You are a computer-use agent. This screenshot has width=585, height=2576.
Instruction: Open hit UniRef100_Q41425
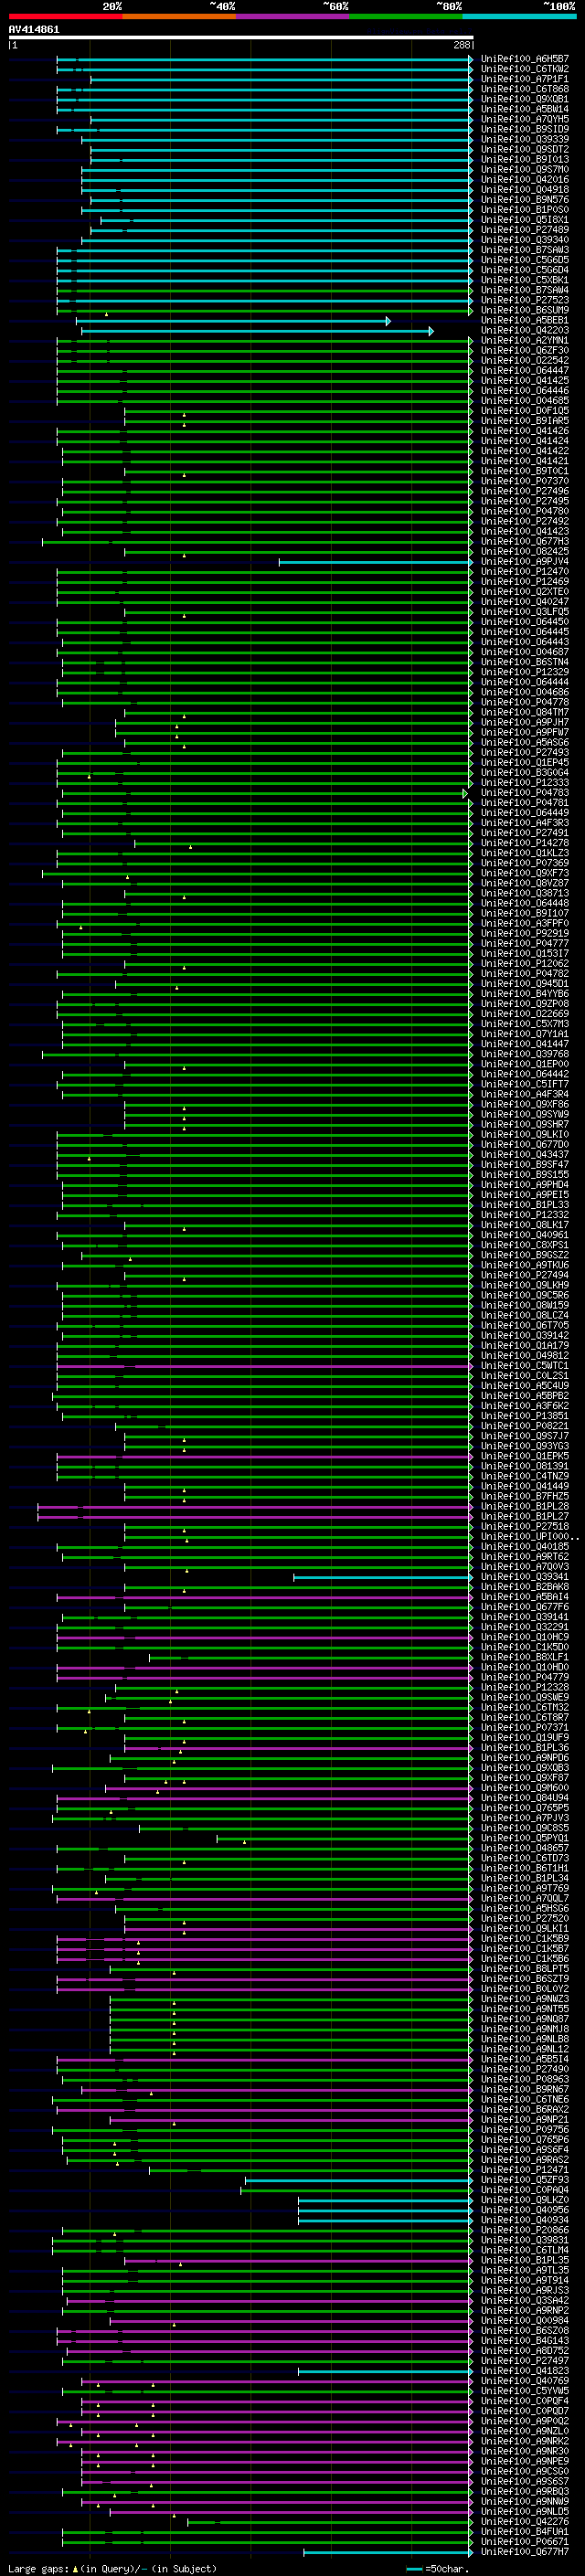[525, 381]
